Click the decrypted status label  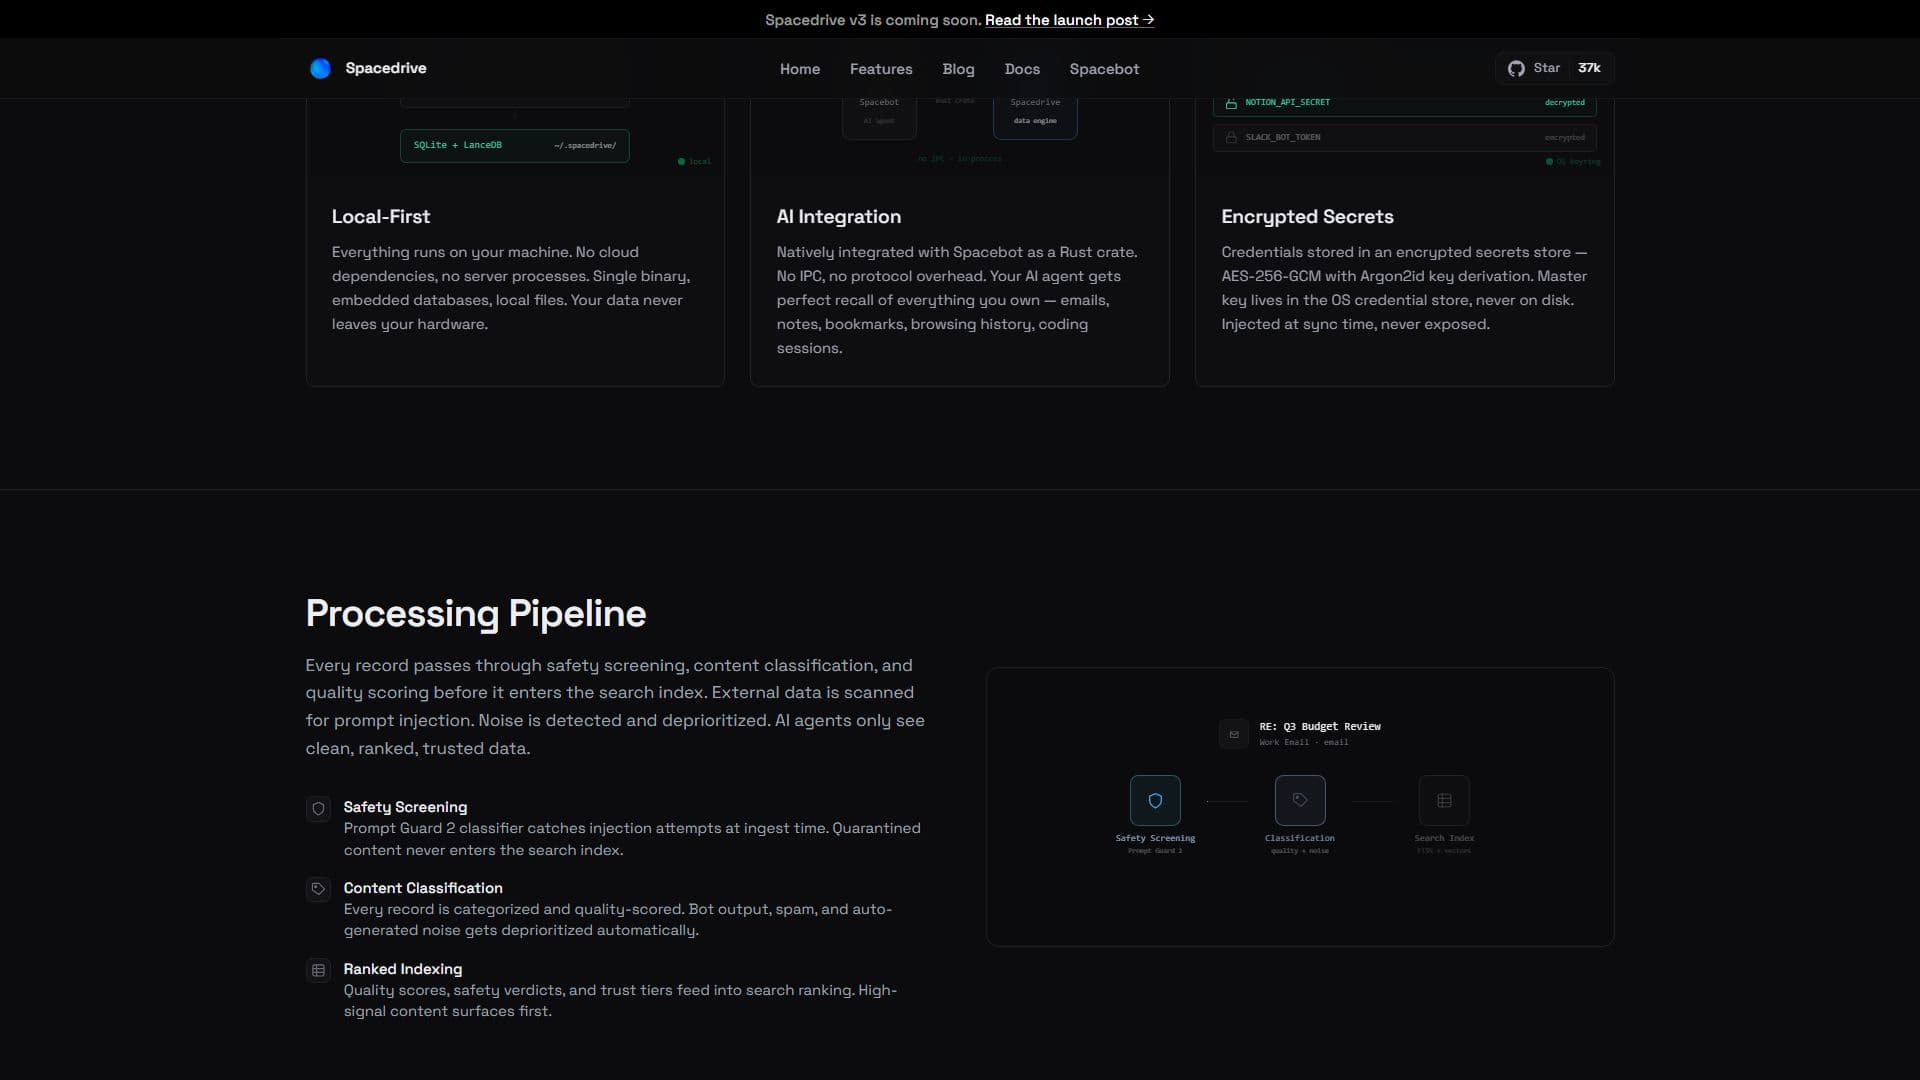click(1564, 103)
